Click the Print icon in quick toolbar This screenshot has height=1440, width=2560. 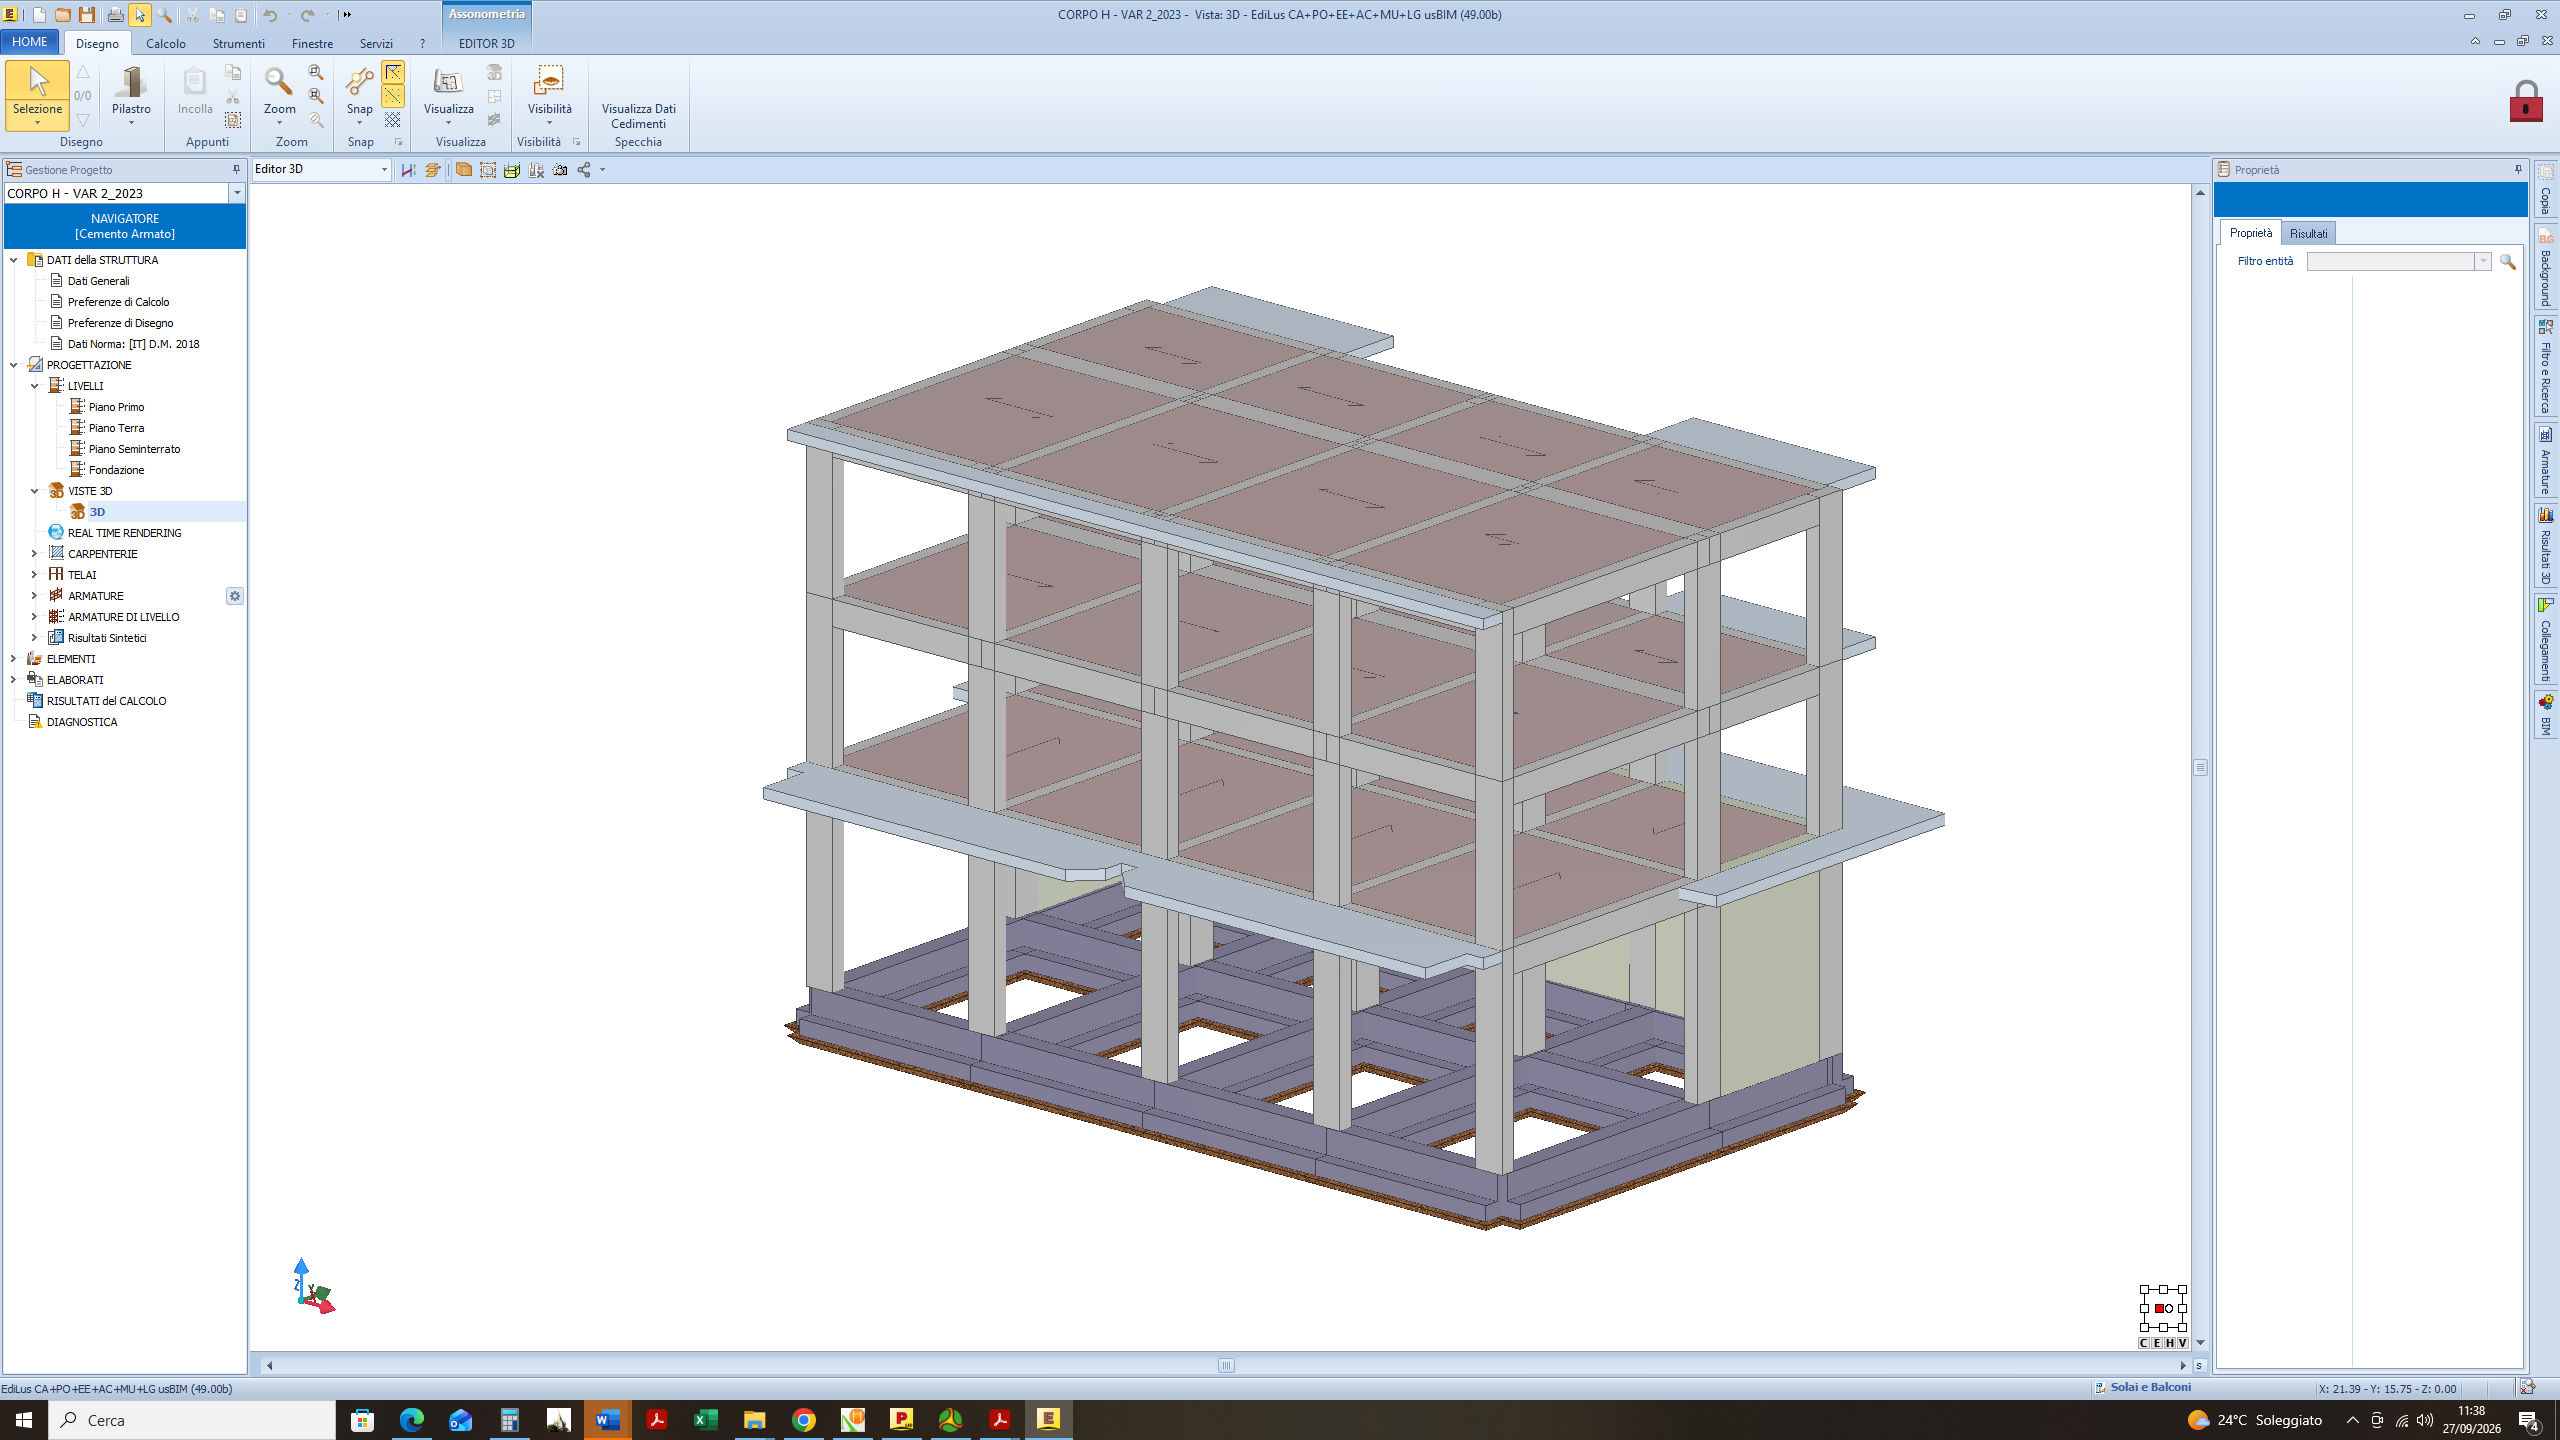point(115,15)
